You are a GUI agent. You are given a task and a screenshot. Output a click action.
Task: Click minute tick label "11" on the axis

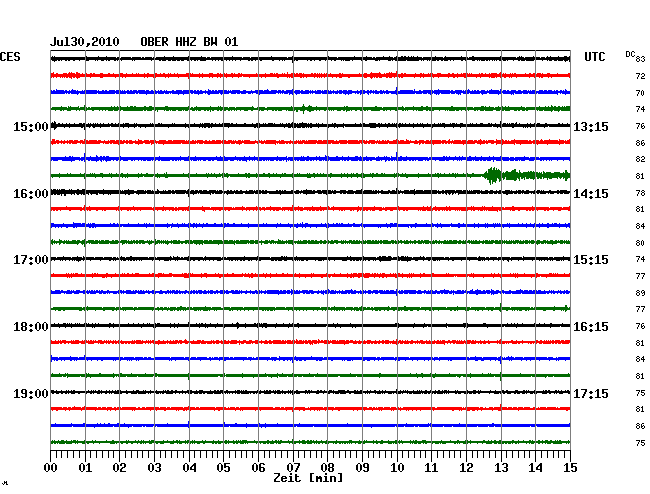431,468
